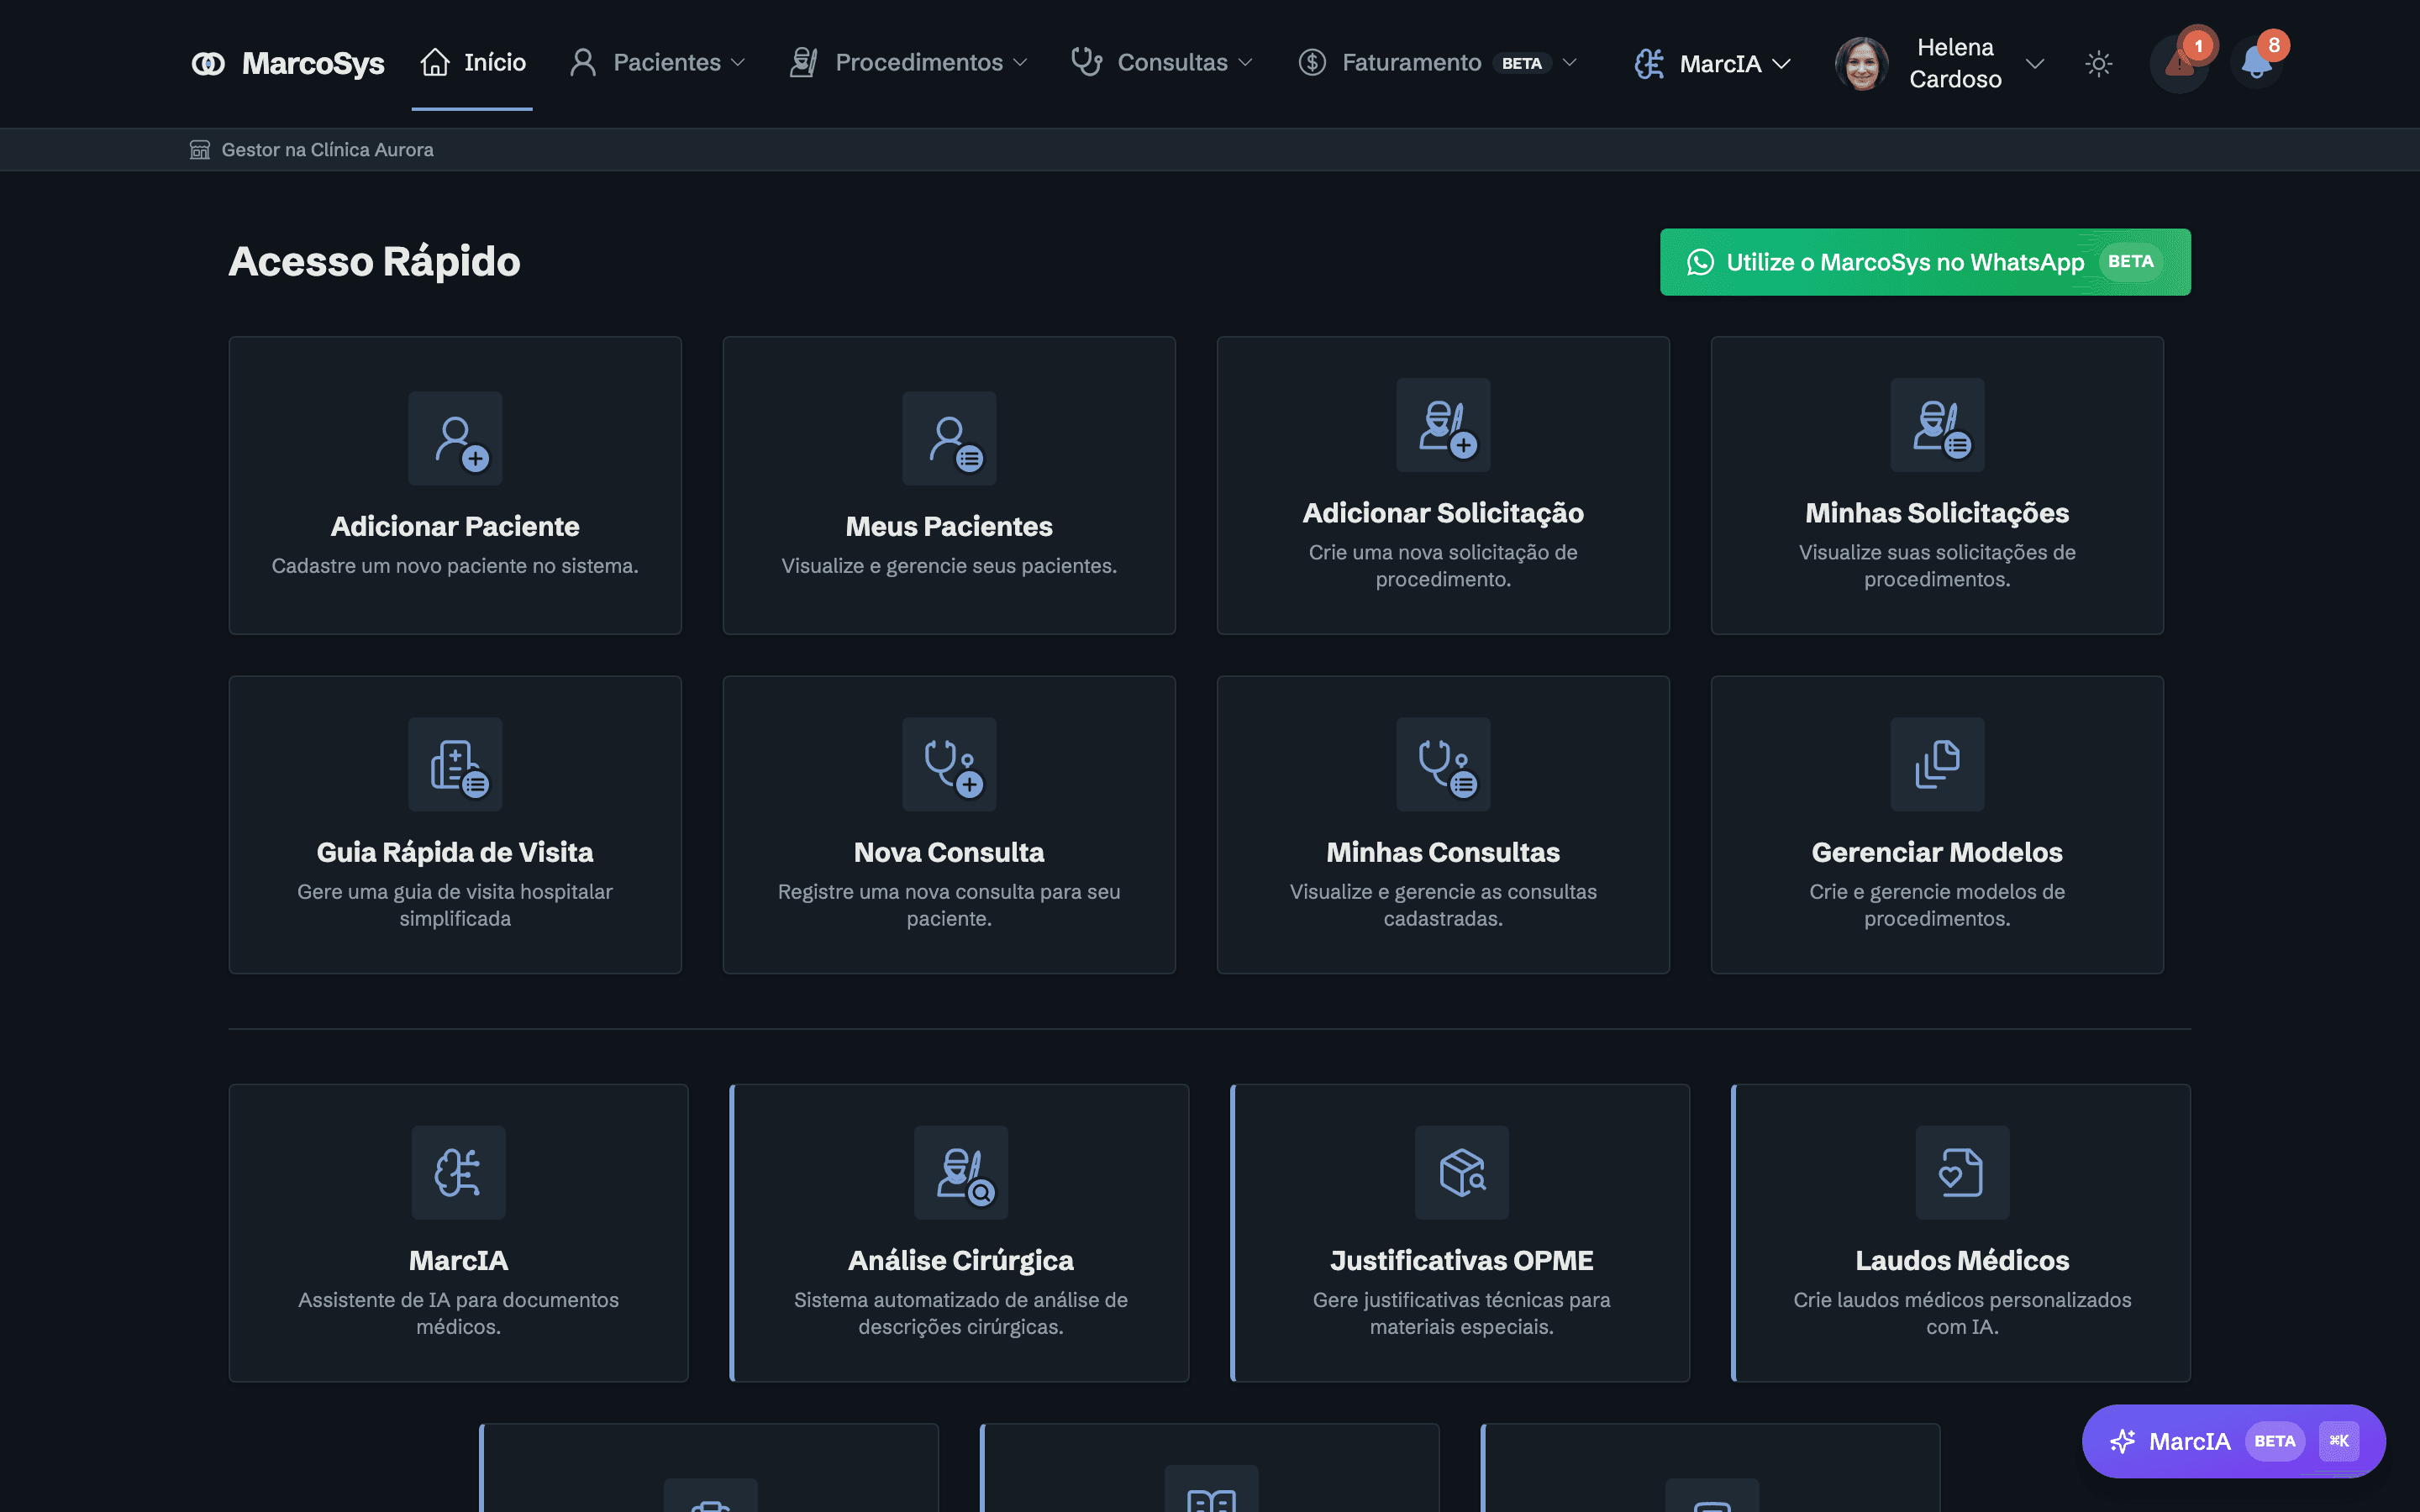The height and width of the screenshot is (1512, 2420).
Task: Go to the Início tab
Action: 472,62
